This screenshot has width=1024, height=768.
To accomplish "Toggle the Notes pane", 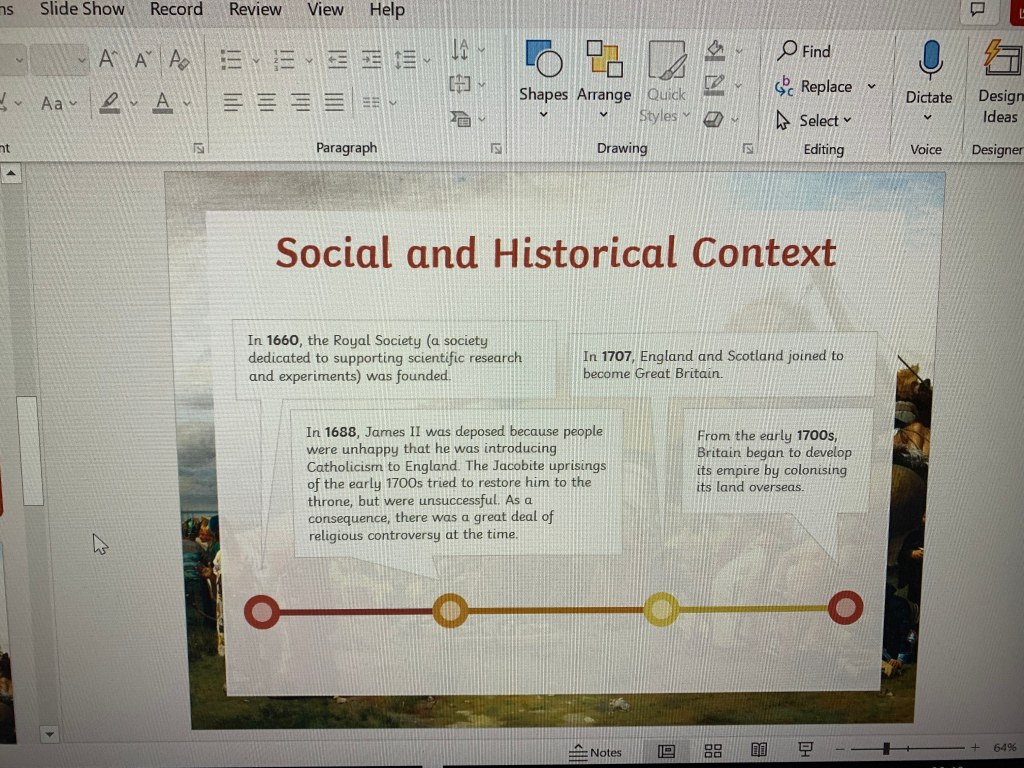I will point(596,752).
